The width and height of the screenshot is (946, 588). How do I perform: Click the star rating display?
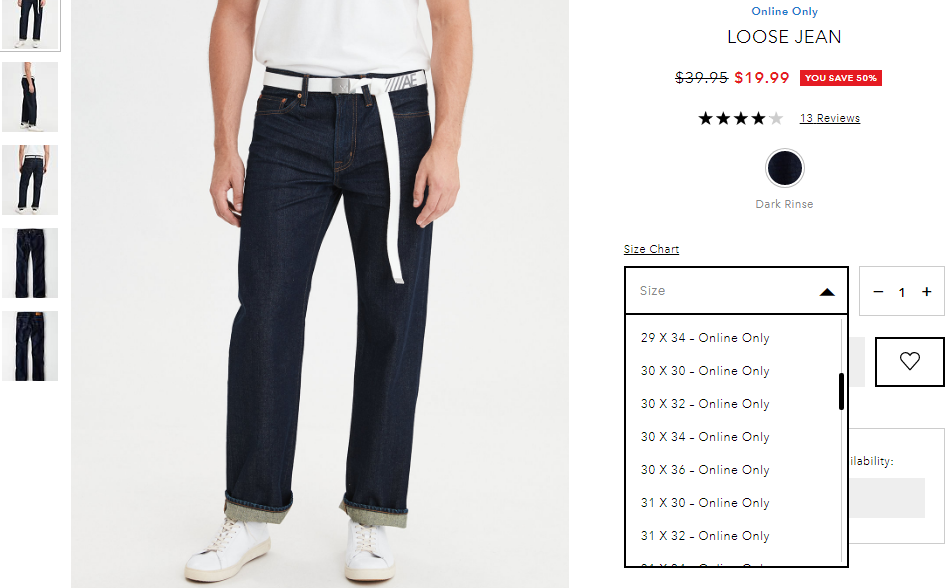pos(740,118)
